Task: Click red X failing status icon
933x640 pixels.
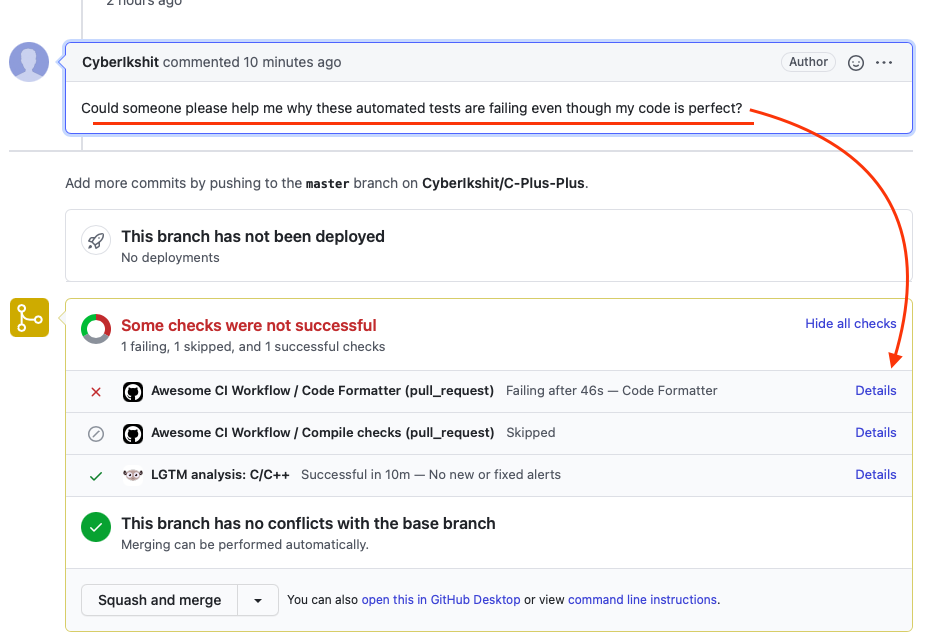Action: point(96,392)
